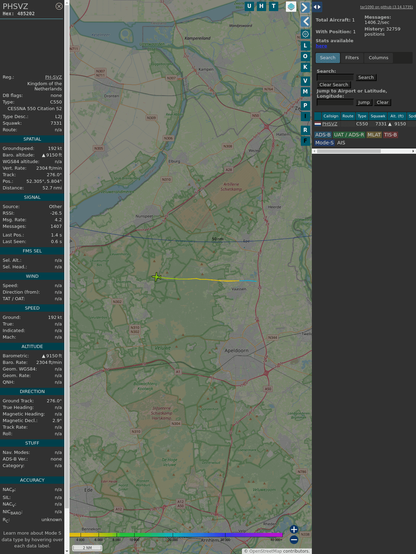Viewport: 416px width, 554px height.
Task: Open the OpenStreetMap contributors attribution link
Action: point(266,551)
